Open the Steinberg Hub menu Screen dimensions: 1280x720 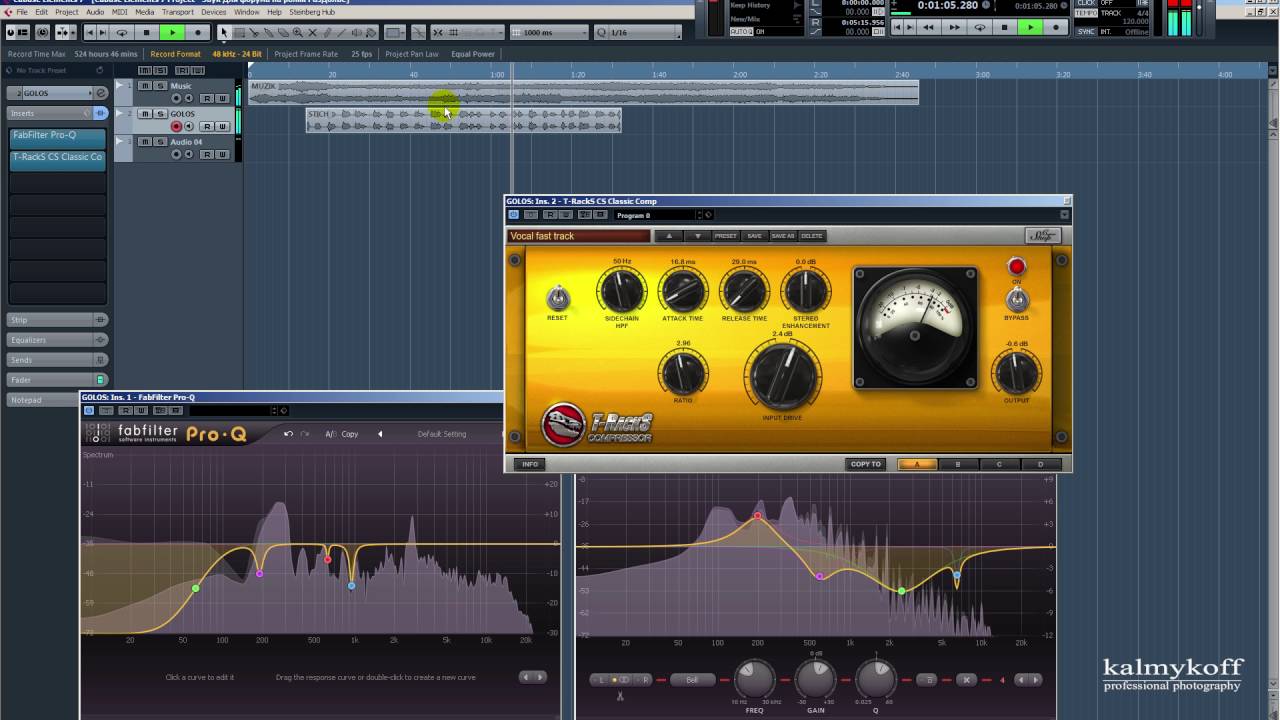coord(312,12)
